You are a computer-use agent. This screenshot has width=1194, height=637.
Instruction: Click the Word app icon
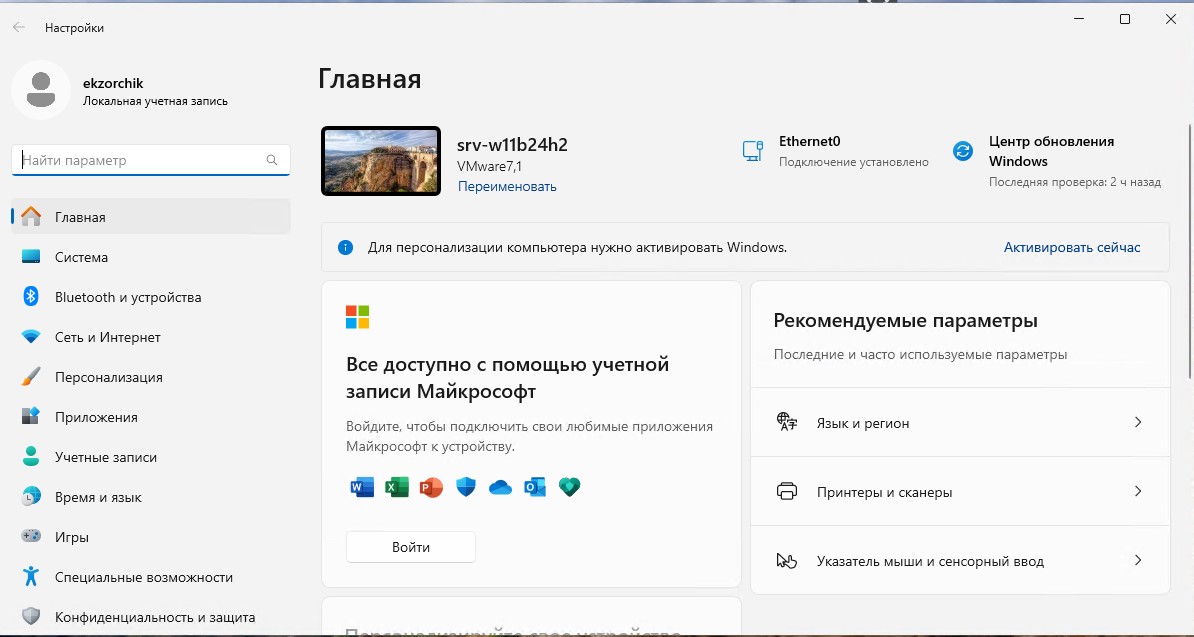click(362, 487)
